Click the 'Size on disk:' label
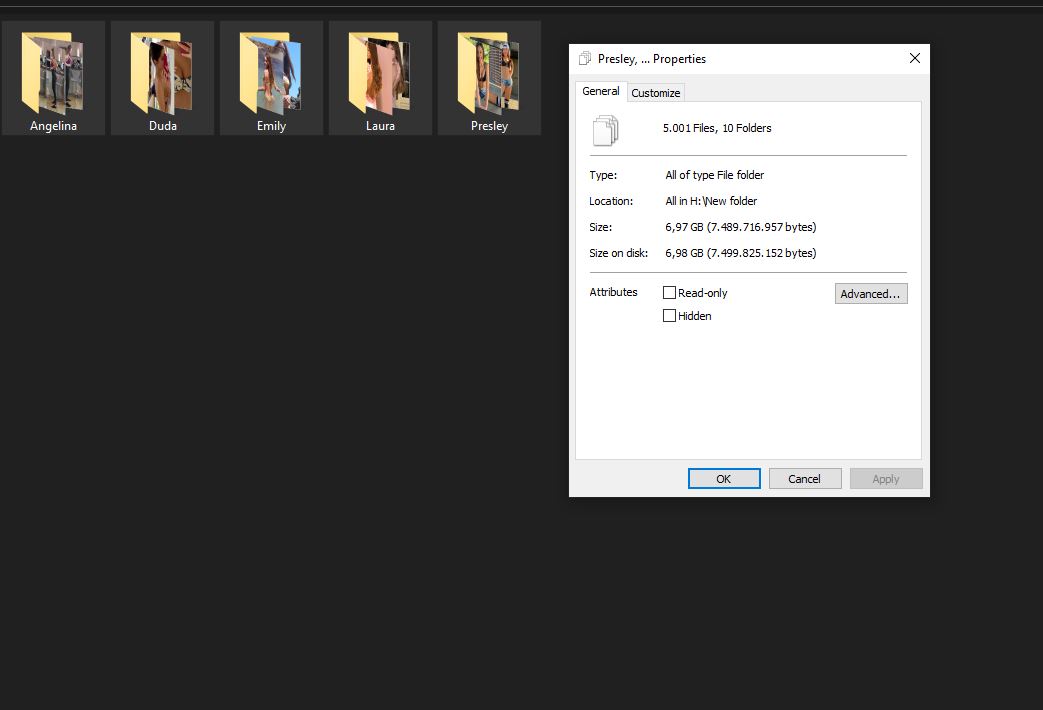Image resolution: width=1043 pixels, height=710 pixels. (619, 253)
